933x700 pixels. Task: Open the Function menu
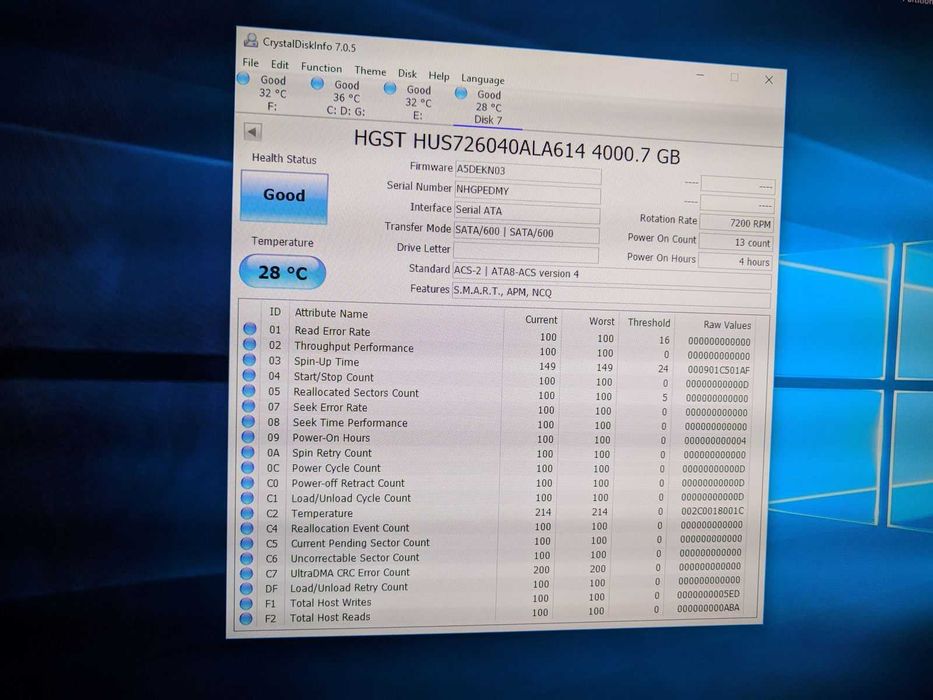click(x=321, y=68)
